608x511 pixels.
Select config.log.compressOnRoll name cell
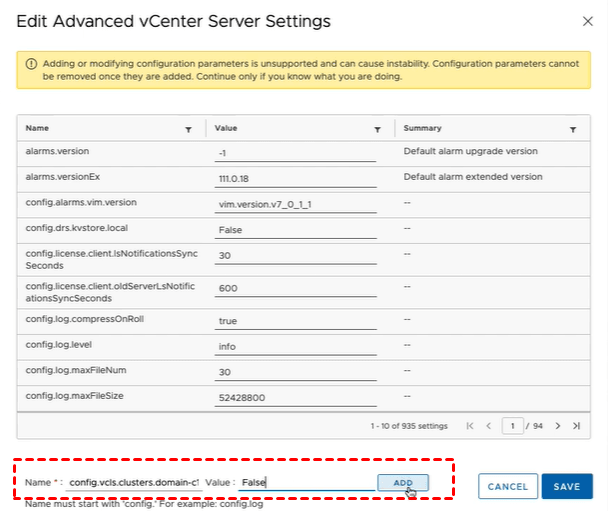[85, 319]
